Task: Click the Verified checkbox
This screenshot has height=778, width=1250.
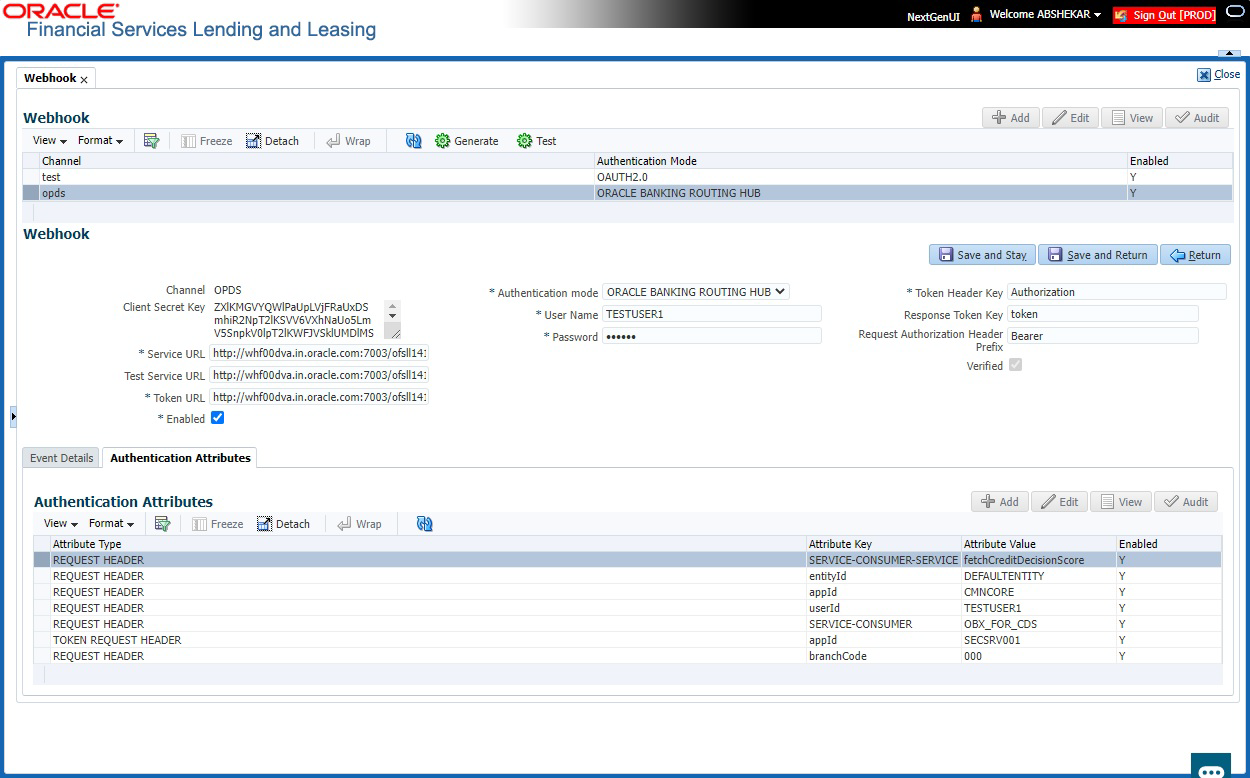Action: click(1016, 365)
